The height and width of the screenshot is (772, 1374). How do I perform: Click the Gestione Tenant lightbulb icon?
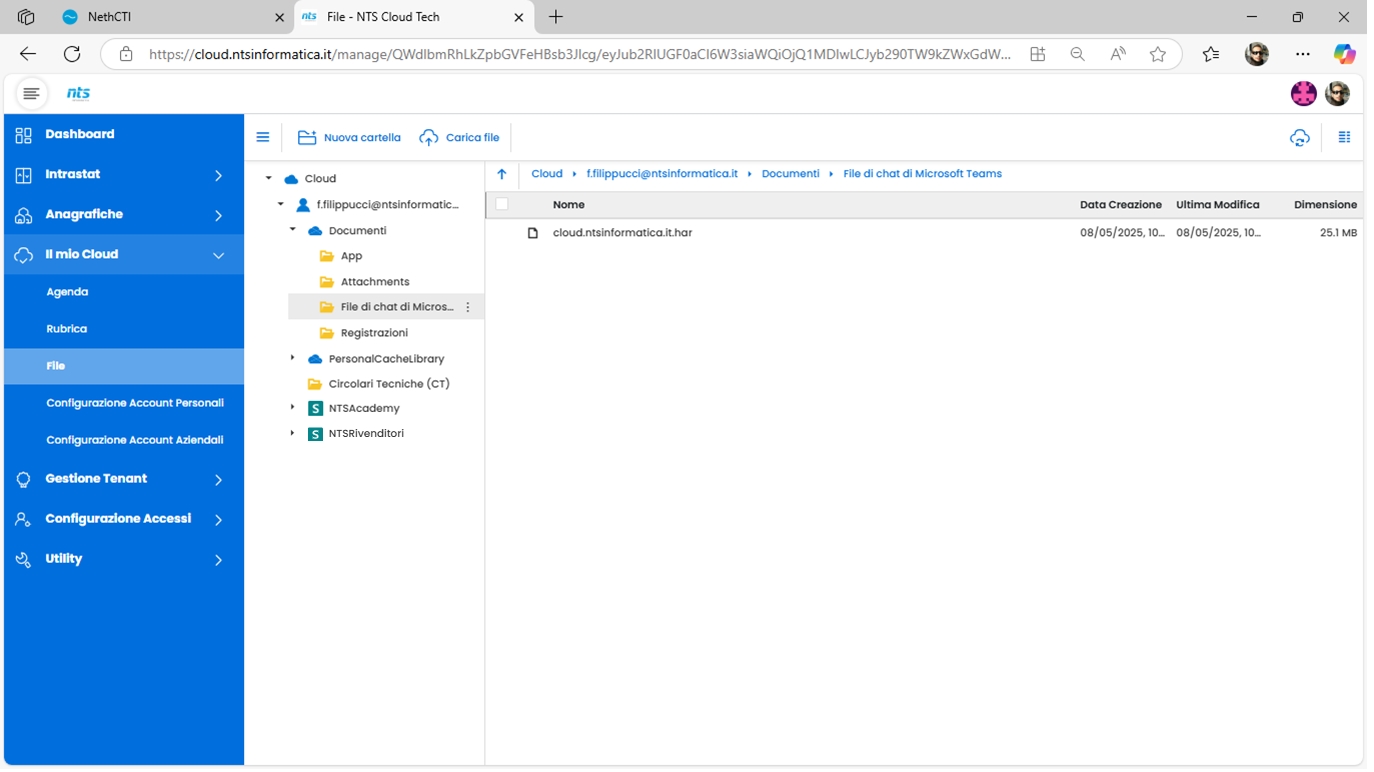click(x=24, y=480)
